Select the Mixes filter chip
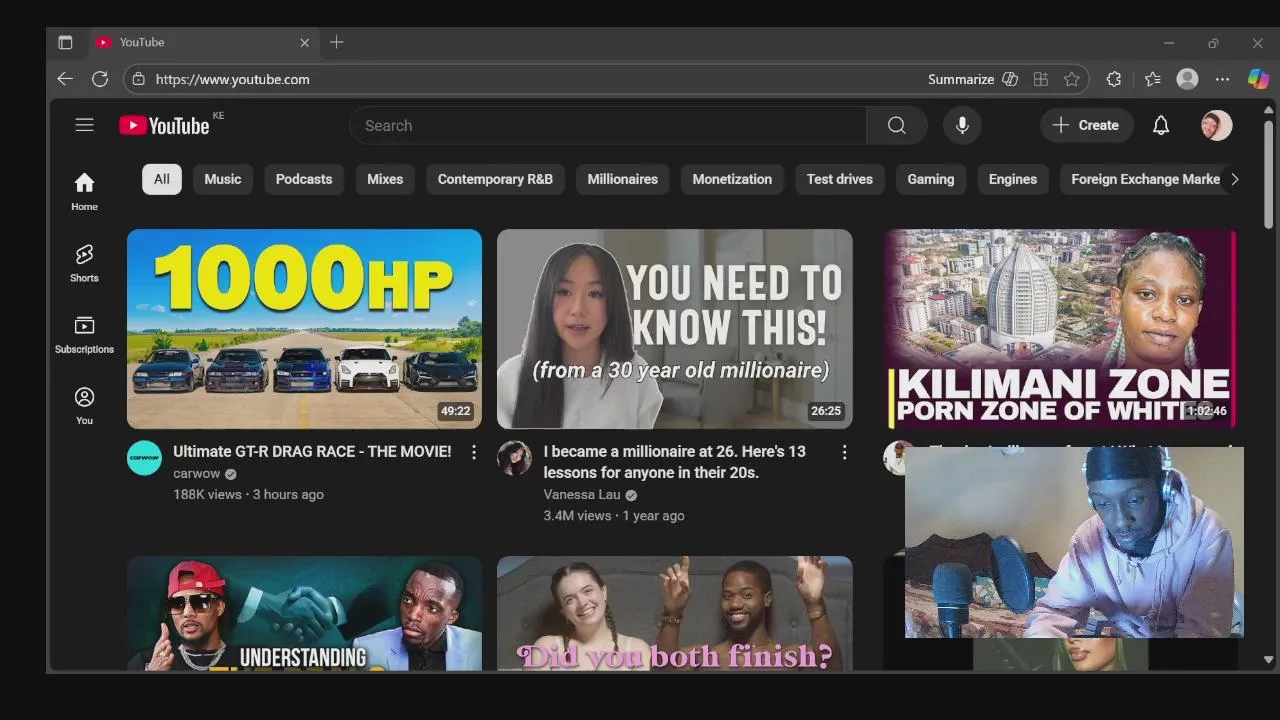 coord(385,179)
